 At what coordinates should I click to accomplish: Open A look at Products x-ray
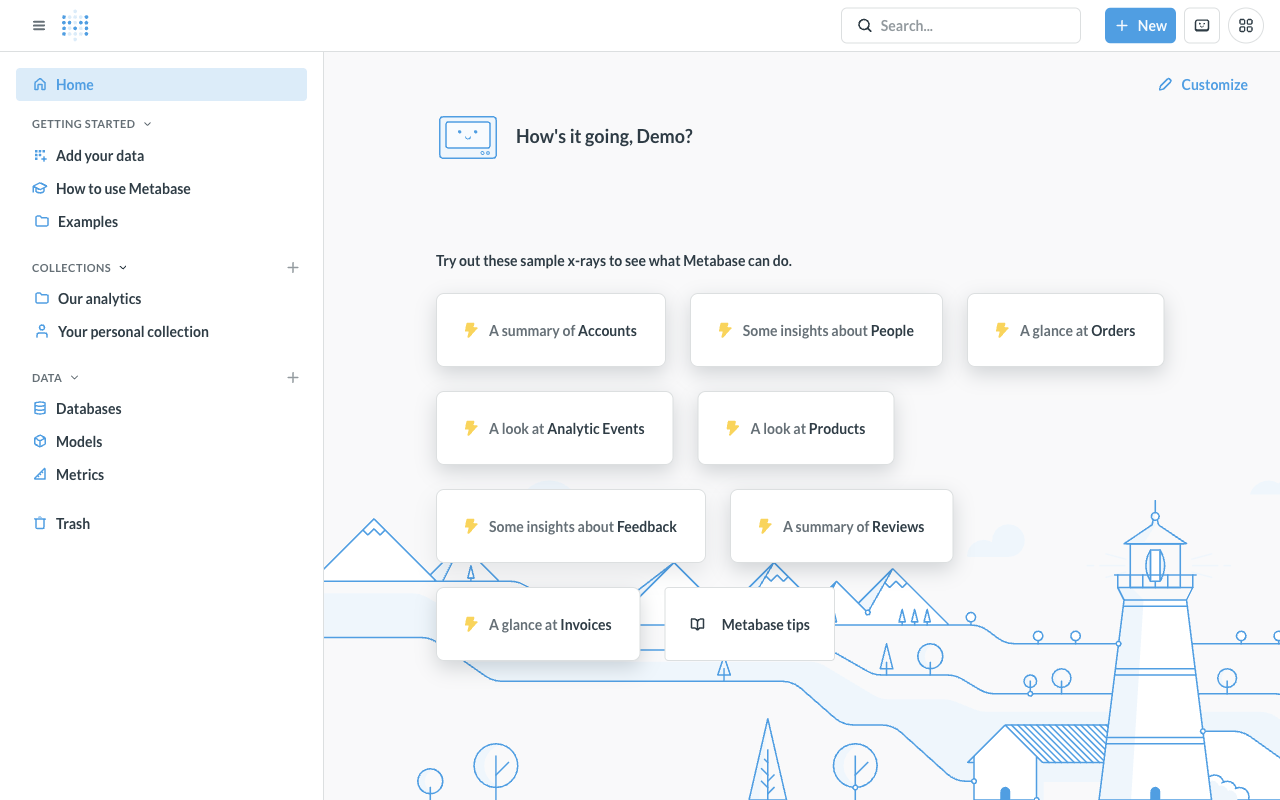click(796, 428)
